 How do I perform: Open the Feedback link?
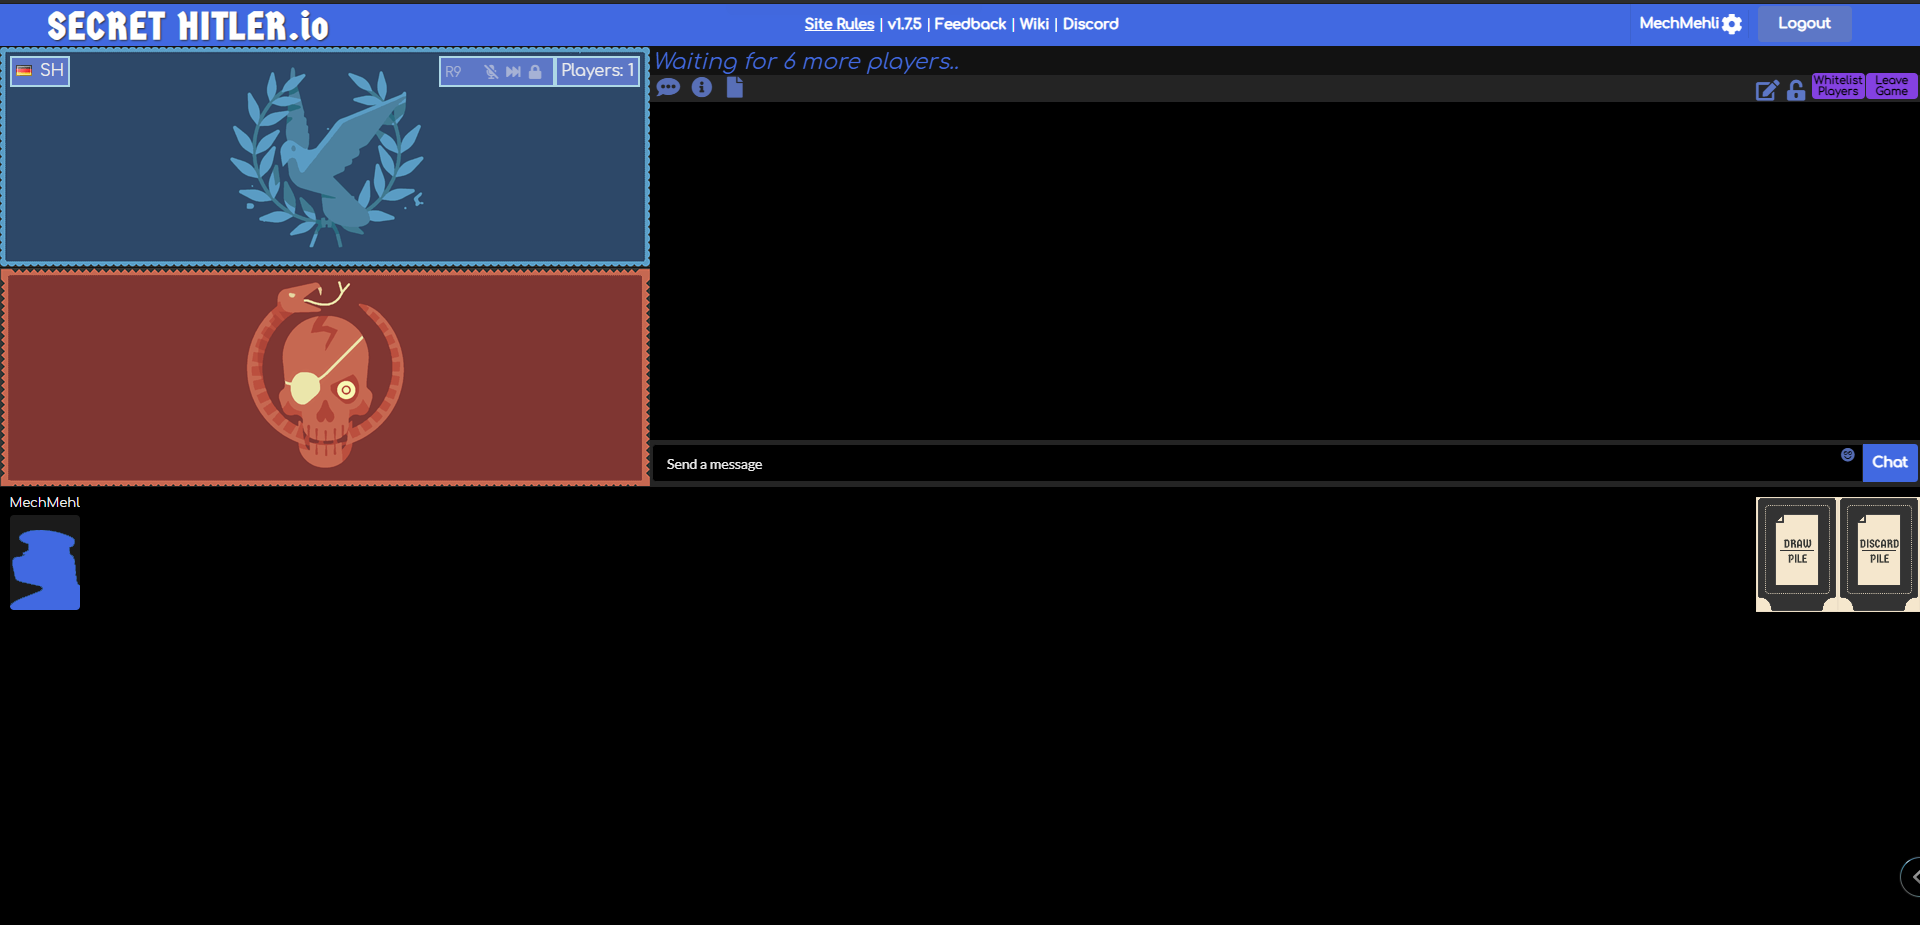(970, 24)
